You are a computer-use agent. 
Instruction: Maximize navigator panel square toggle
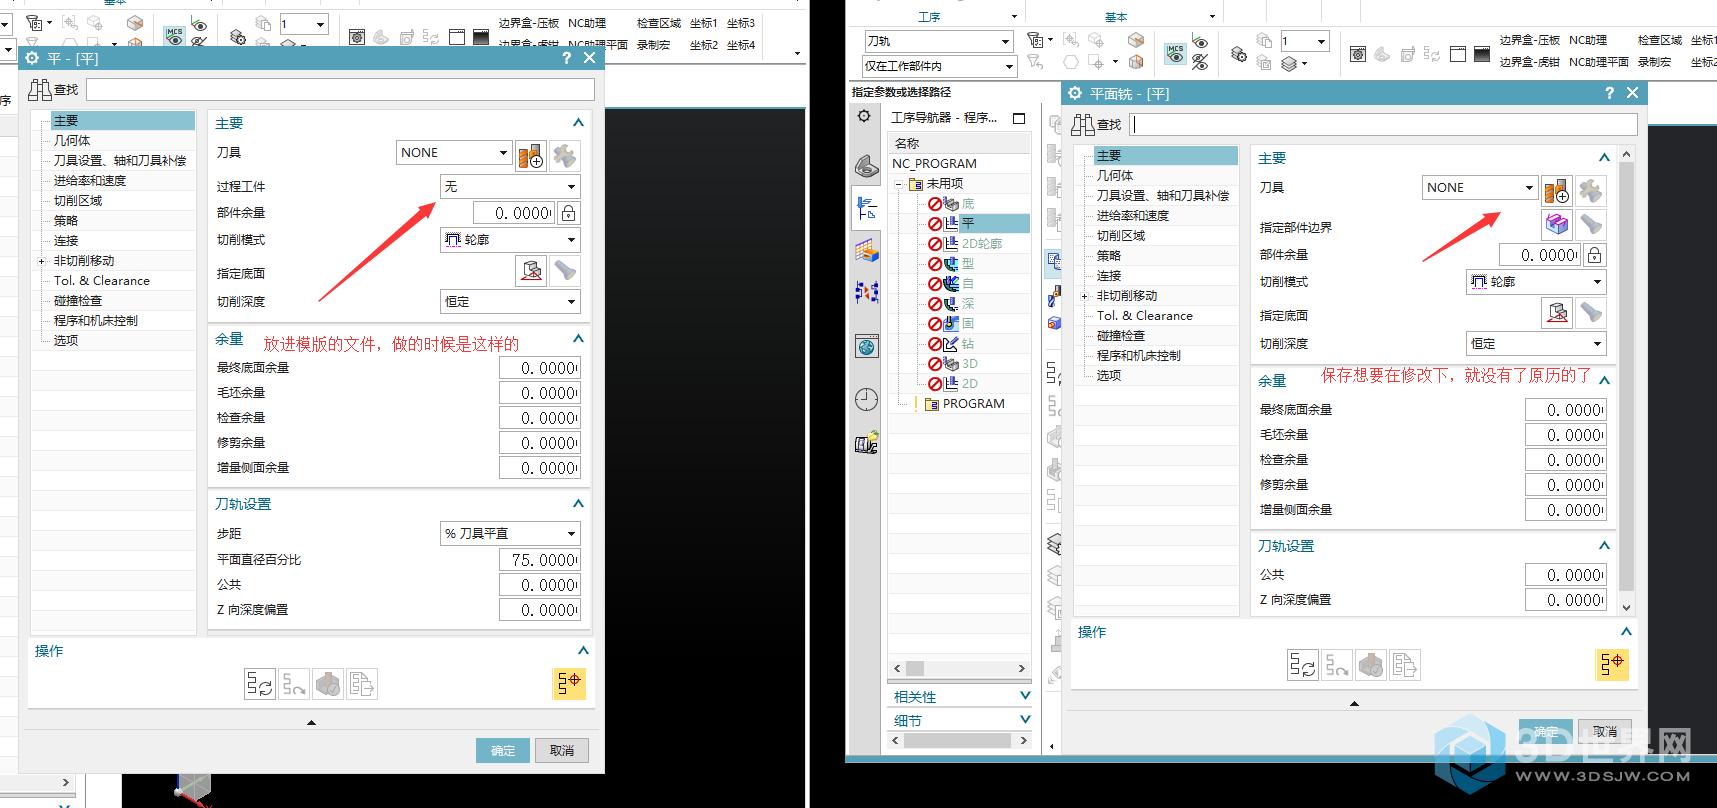[x=1019, y=118]
